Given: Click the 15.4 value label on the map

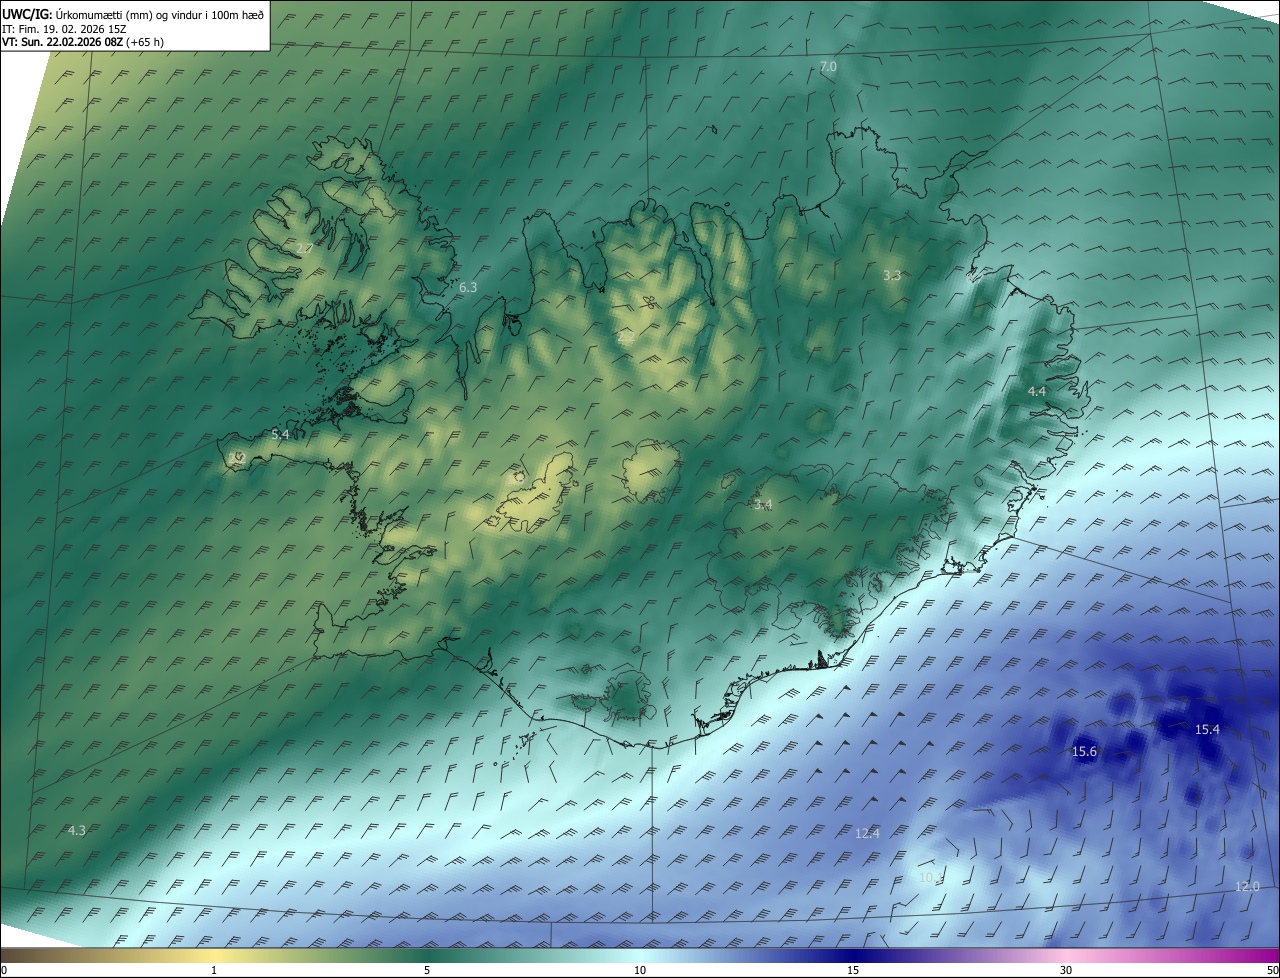Looking at the screenshot, I should click(x=1208, y=730).
